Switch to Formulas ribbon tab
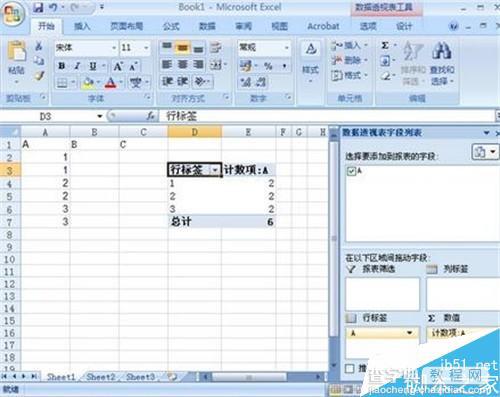The image size is (500, 397). [x=171, y=26]
